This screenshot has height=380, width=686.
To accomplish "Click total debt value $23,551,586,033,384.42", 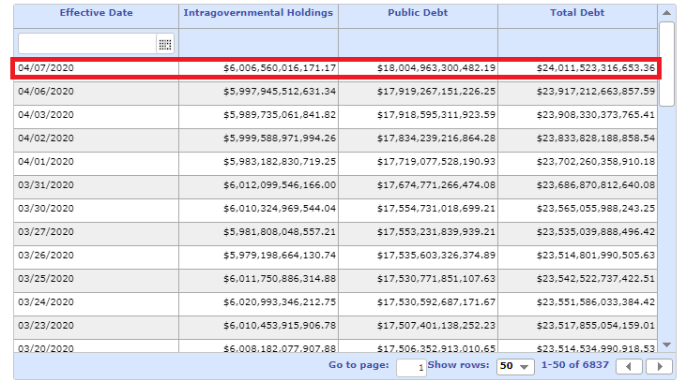I will pyautogui.click(x=596, y=302).
